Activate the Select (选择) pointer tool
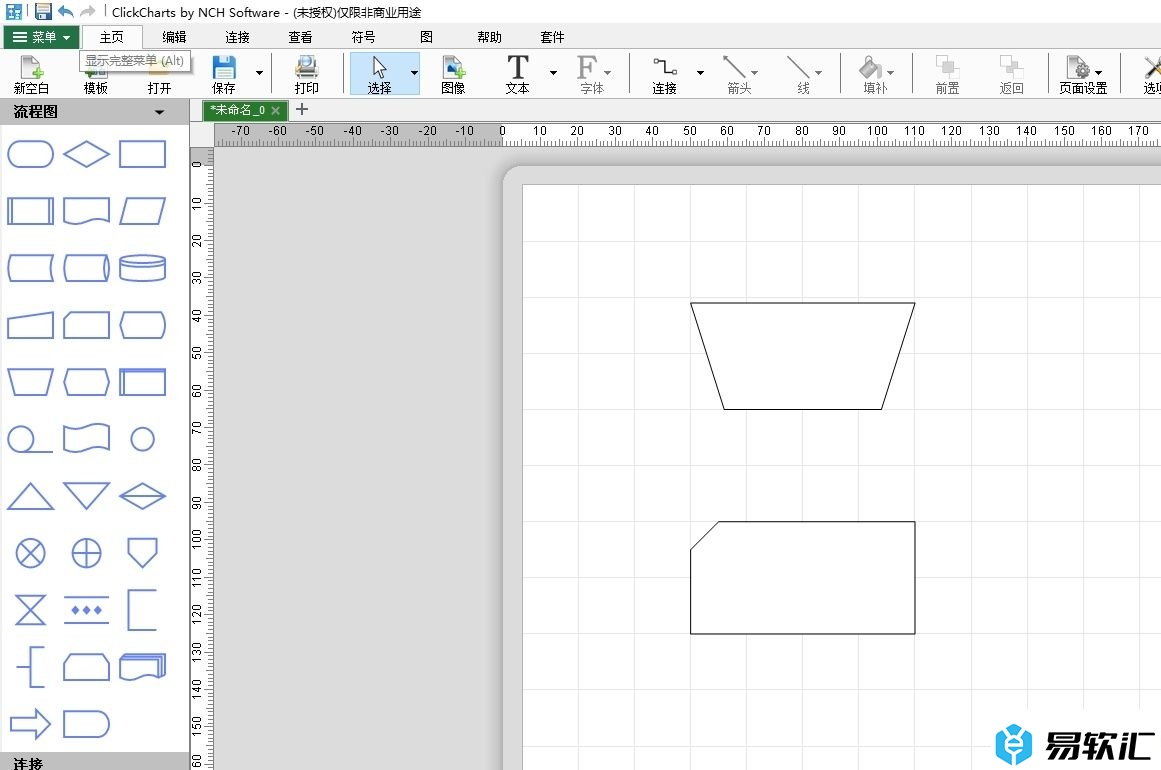This screenshot has width=1161, height=770. 379,74
